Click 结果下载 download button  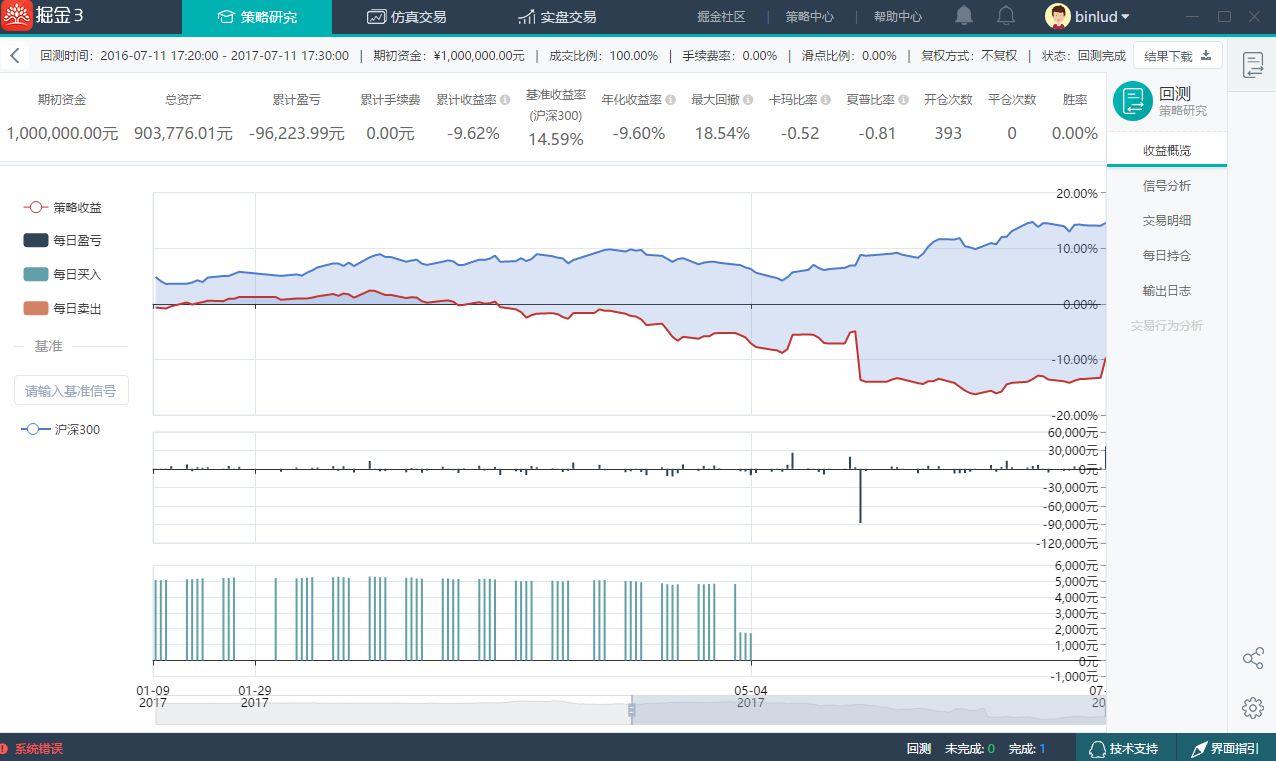(1177, 56)
